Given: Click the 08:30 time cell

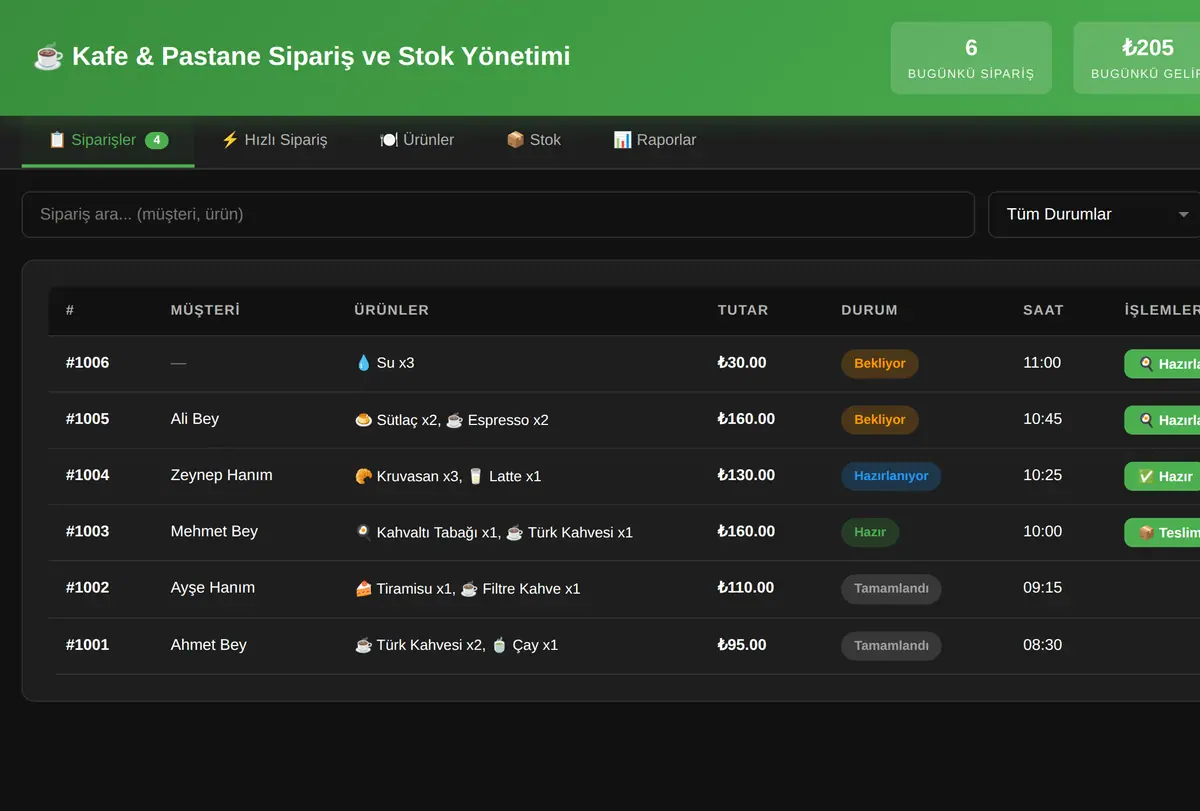Looking at the screenshot, I should 1042,645.
